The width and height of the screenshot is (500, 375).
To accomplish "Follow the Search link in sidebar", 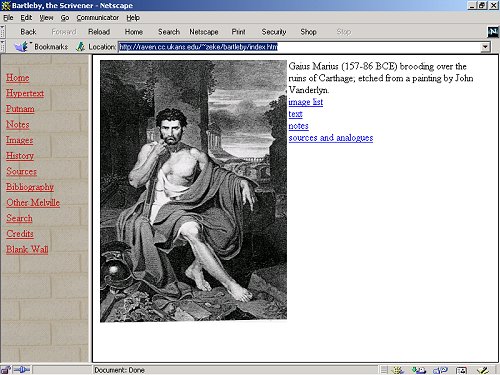I will (19, 218).
